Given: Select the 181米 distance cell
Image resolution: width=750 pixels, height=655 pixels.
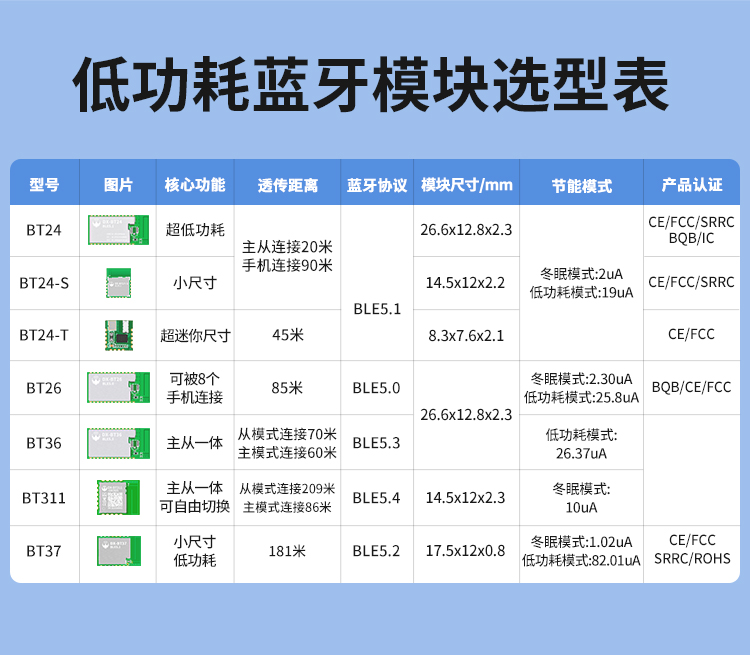Looking at the screenshot, I should pyautogui.click(x=287, y=552).
